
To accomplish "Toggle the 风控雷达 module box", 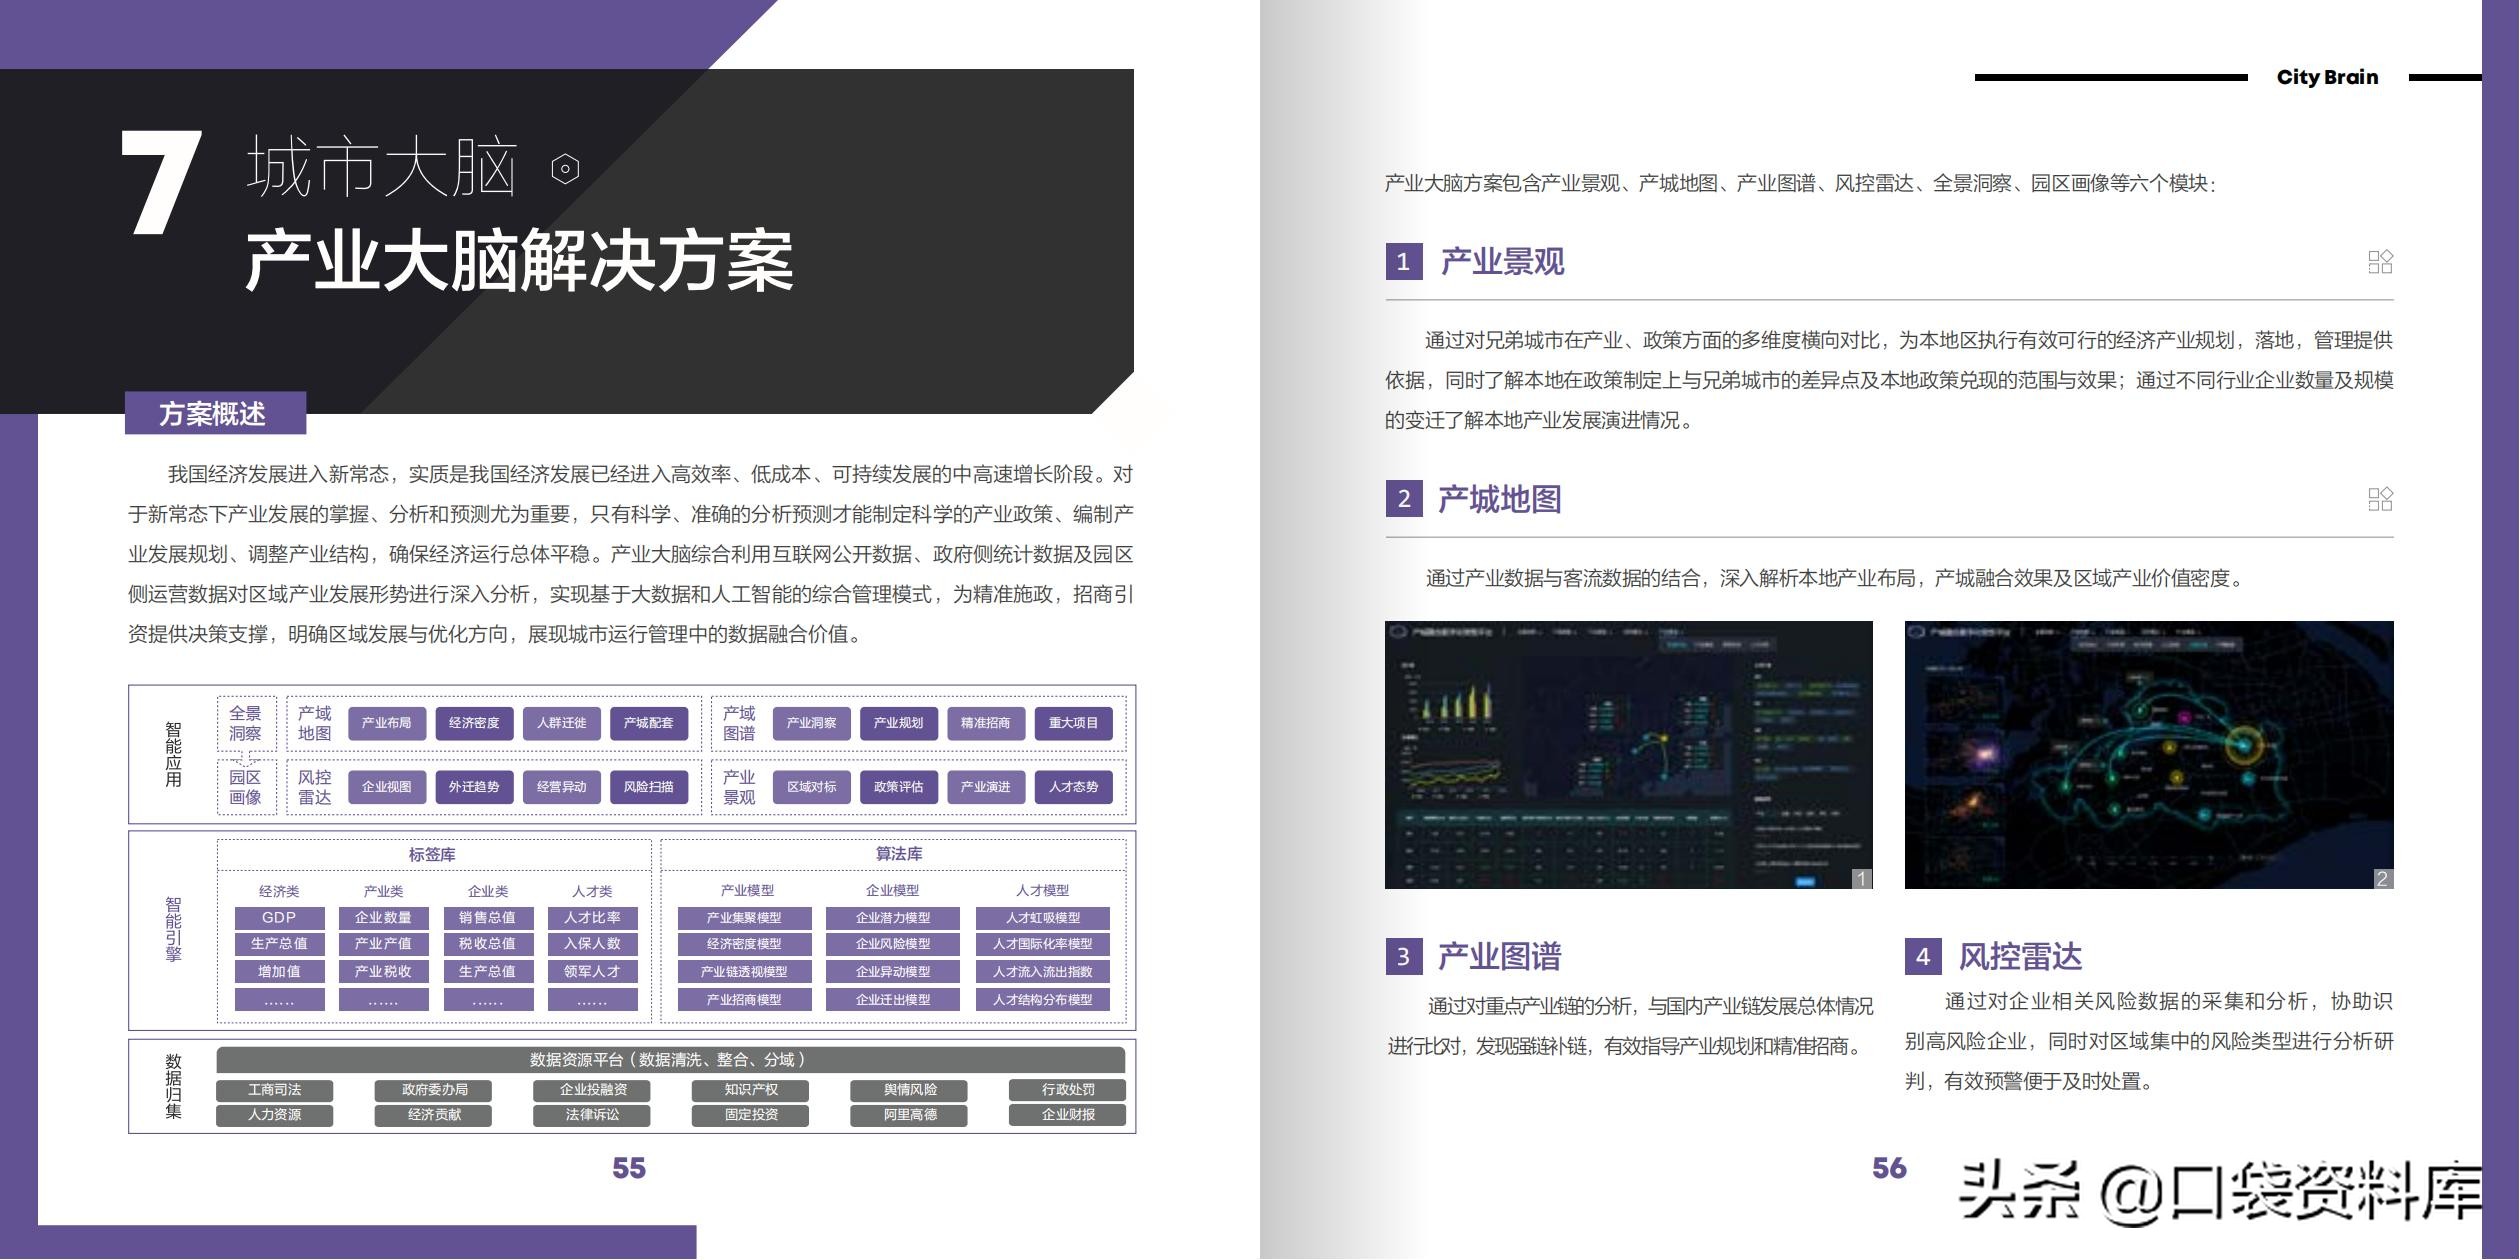I will tap(317, 786).
